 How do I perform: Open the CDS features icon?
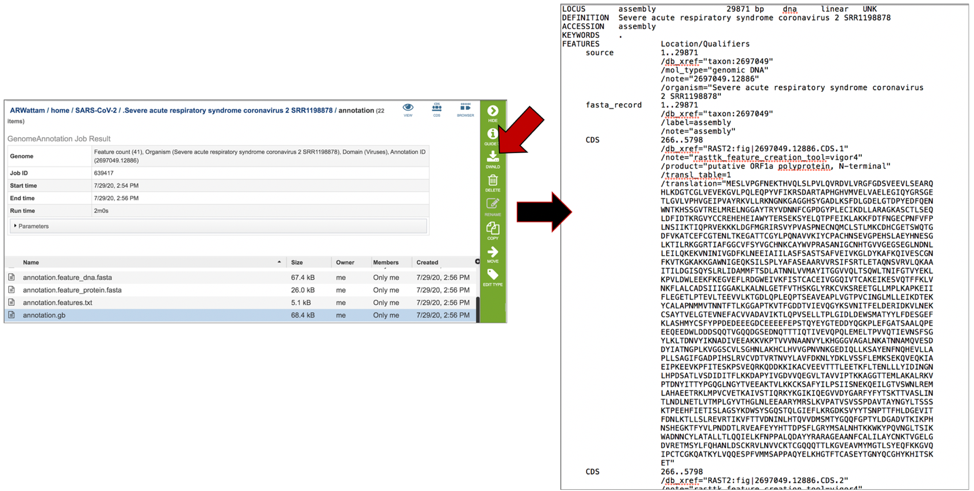[437, 109]
